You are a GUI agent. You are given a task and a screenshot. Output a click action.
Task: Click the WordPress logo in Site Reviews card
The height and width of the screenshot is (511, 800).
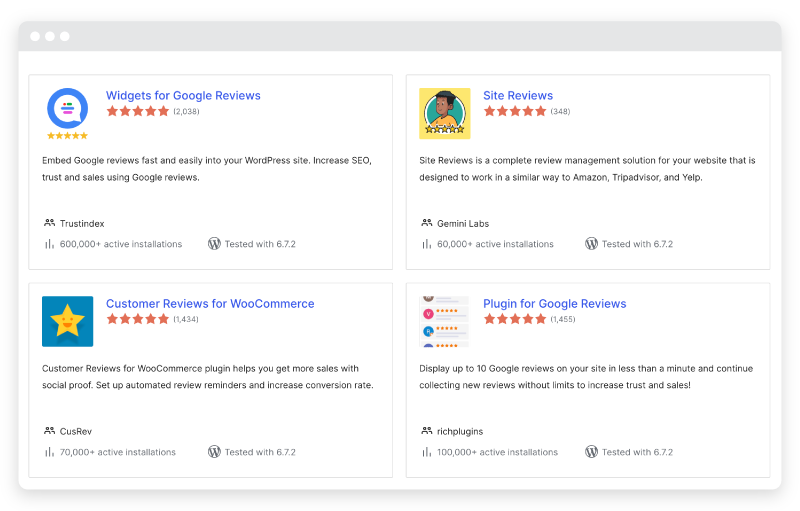pos(591,243)
